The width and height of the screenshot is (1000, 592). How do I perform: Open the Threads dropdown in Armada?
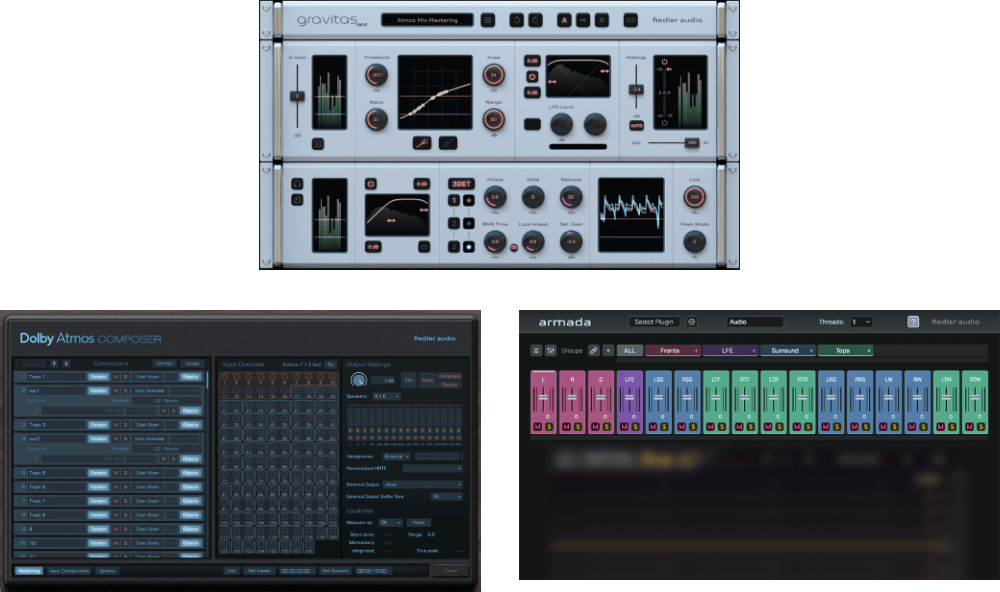click(x=861, y=322)
